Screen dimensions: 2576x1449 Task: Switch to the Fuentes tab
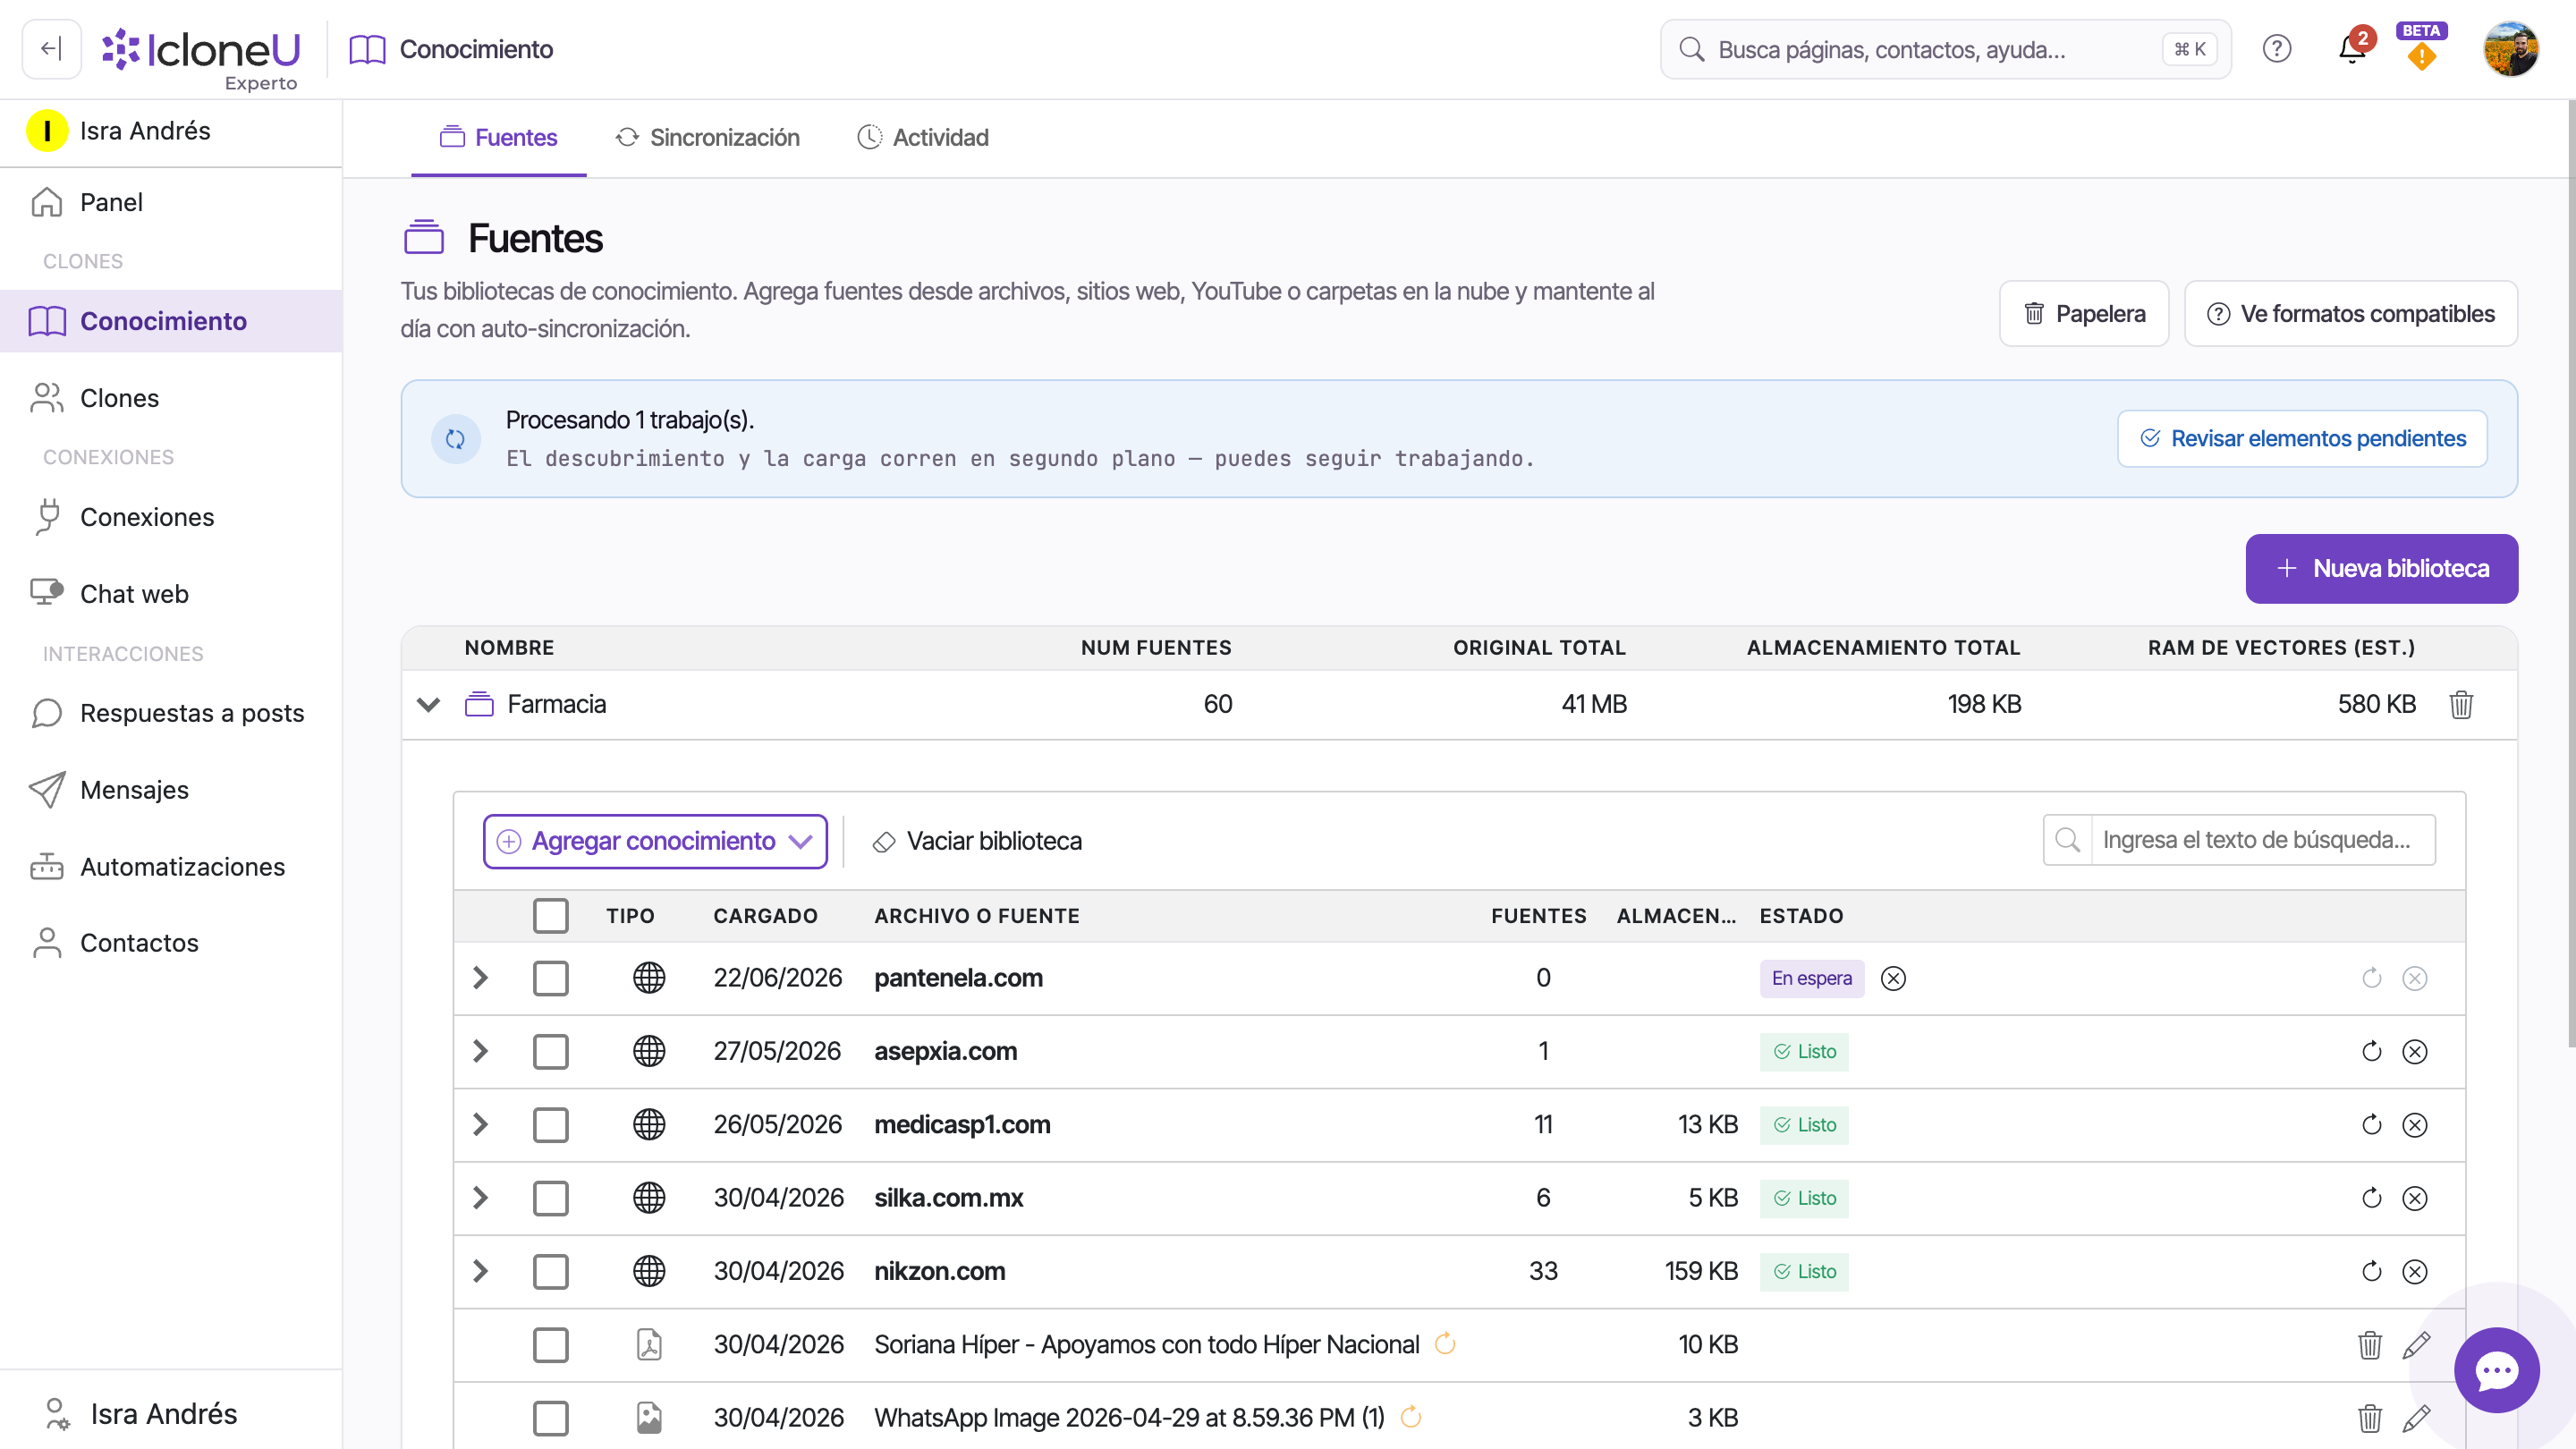click(x=498, y=138)
